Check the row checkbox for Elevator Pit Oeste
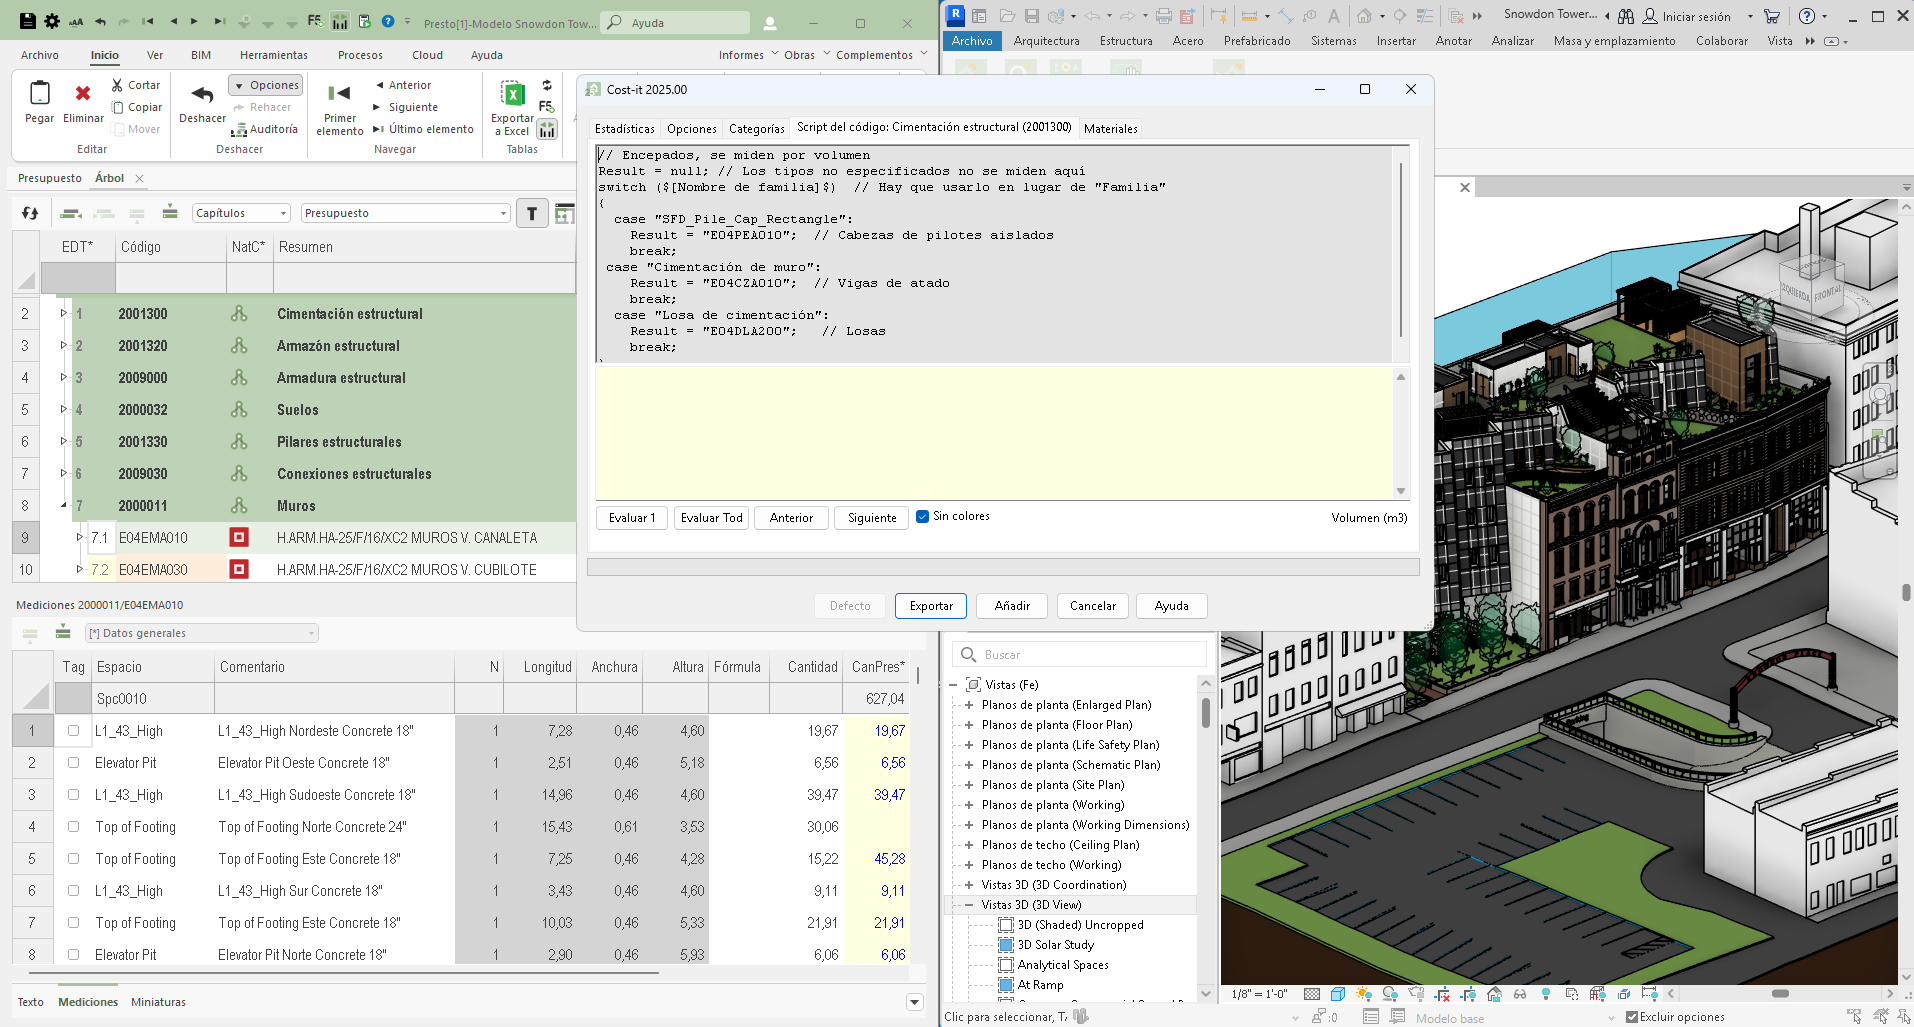The width and height of the screenshot is (1914, 1027). pyautogui.click(x=72, y=762)
